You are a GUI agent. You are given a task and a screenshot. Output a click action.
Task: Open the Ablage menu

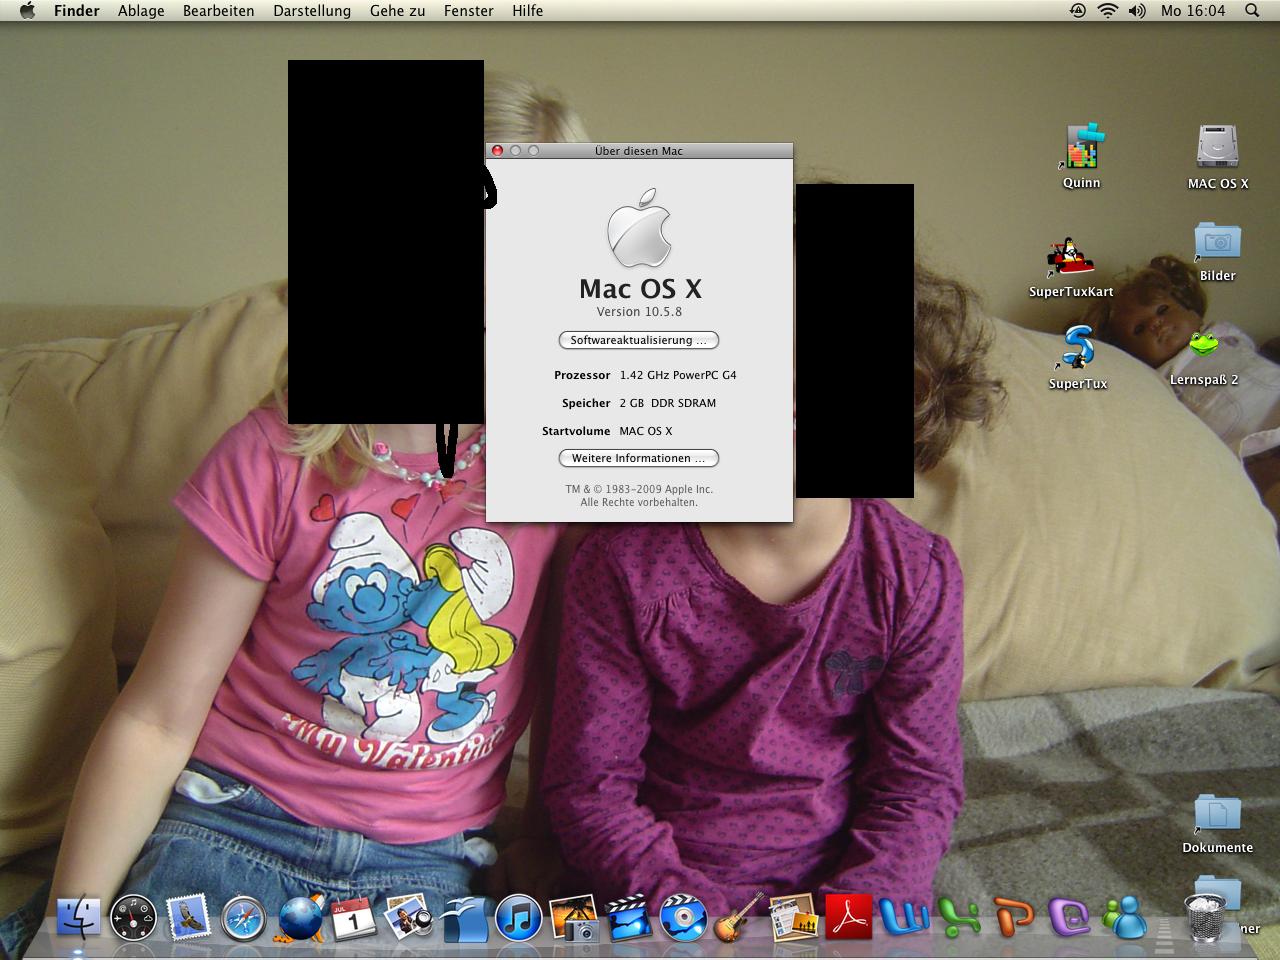coord(141,11)
